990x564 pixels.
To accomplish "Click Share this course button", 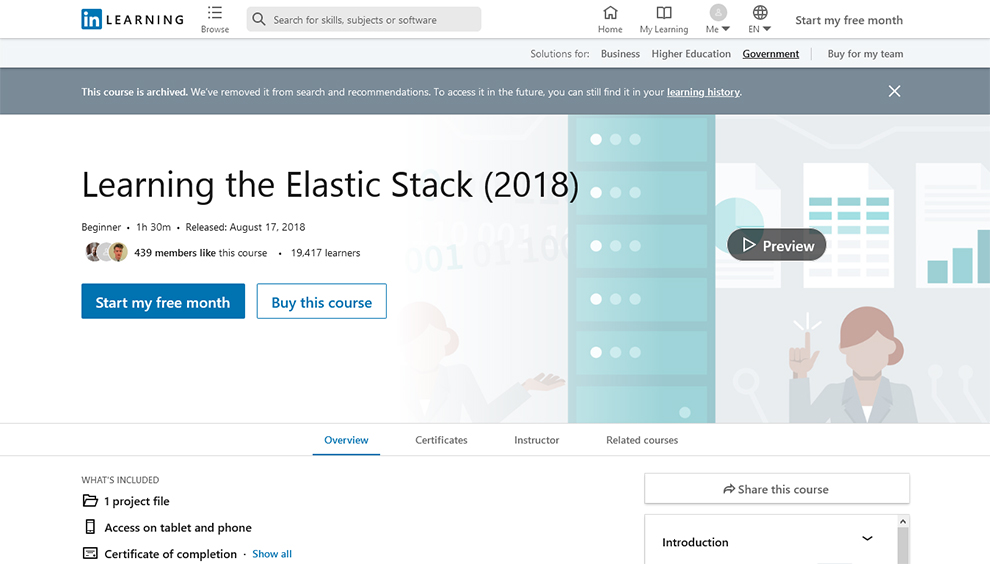I will click(x=777, y=489).
